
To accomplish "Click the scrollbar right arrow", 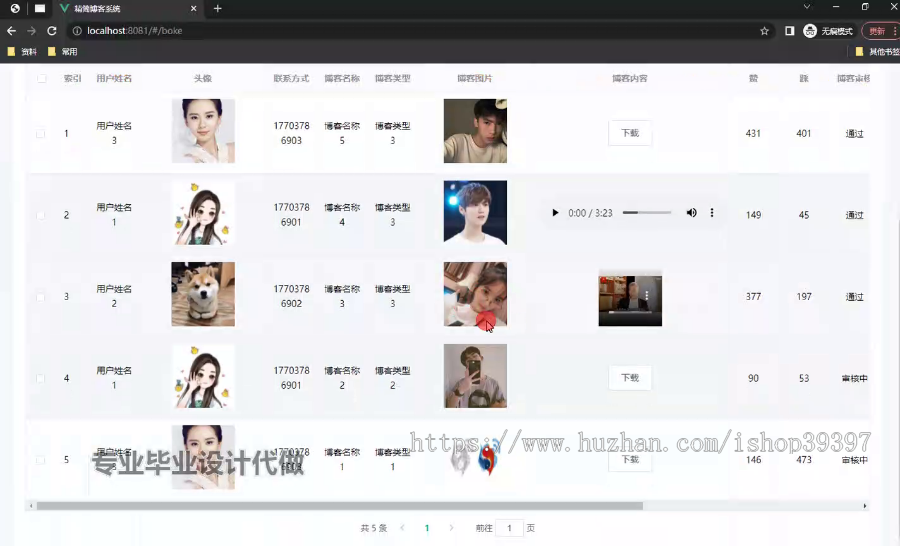I will [x=865, y=506].
